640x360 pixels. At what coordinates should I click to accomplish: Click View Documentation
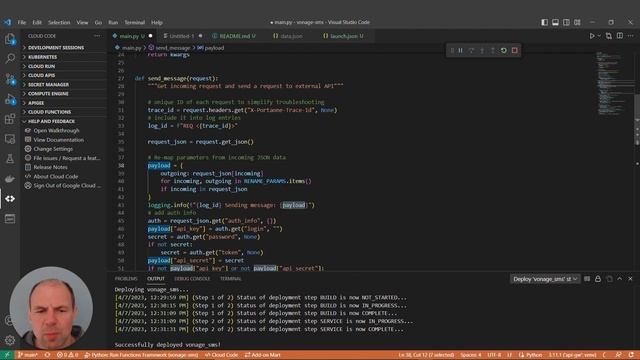[x=58, y=140]
